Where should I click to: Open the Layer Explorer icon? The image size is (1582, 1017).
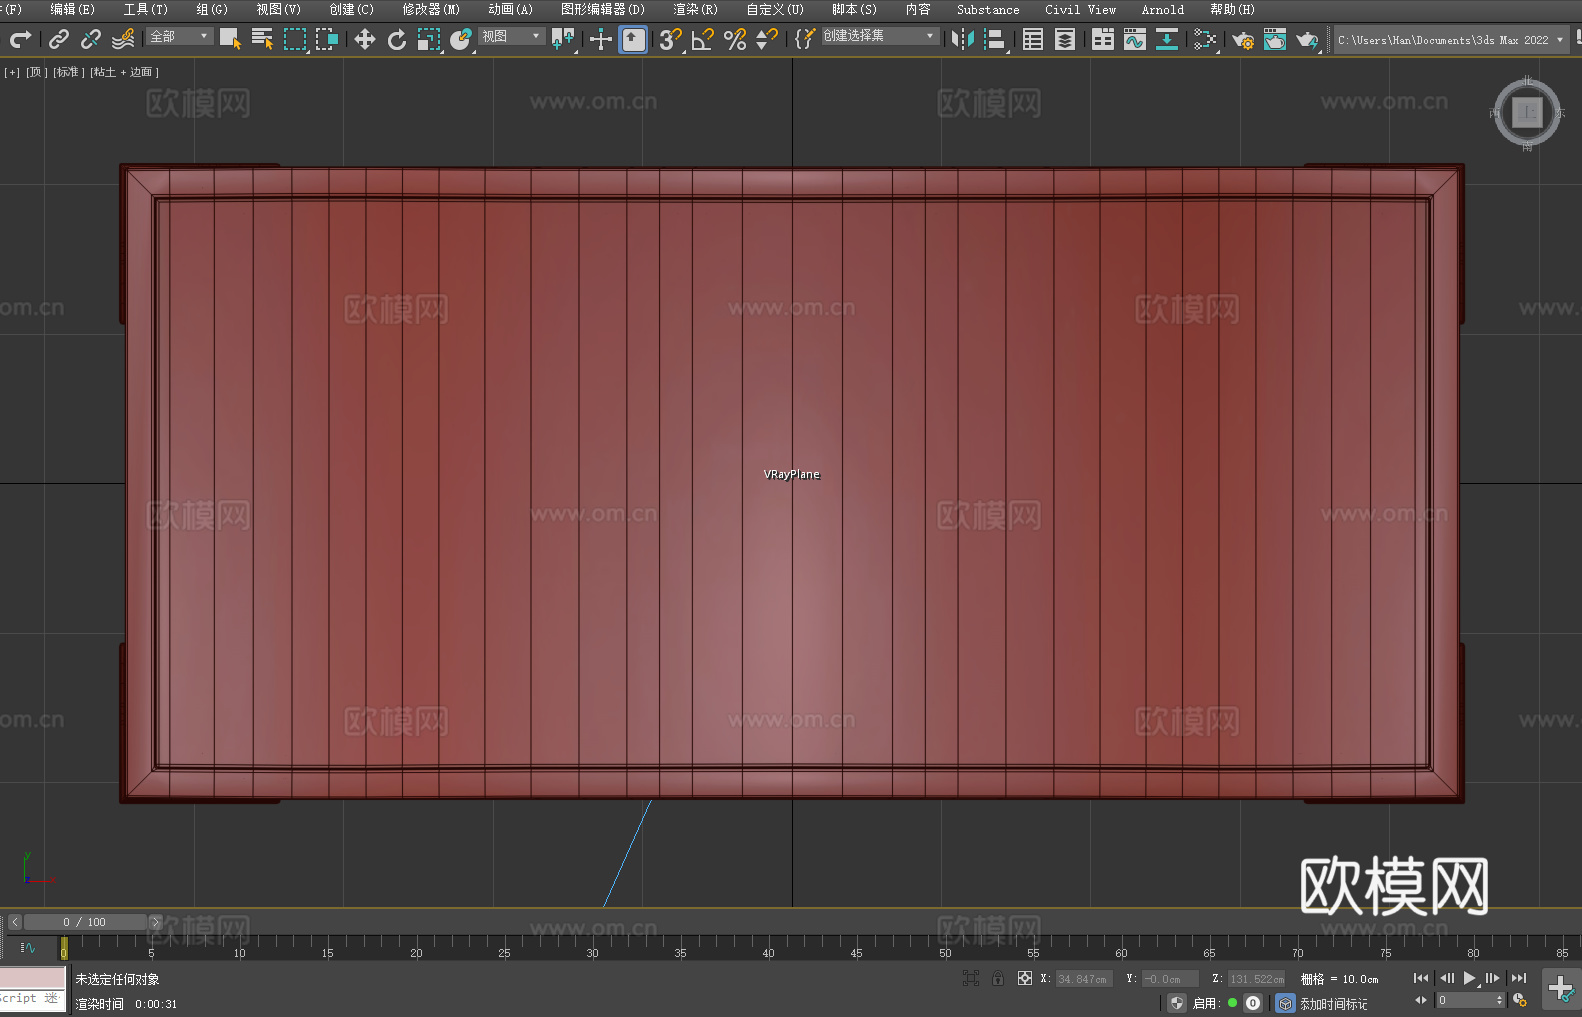1065,39
